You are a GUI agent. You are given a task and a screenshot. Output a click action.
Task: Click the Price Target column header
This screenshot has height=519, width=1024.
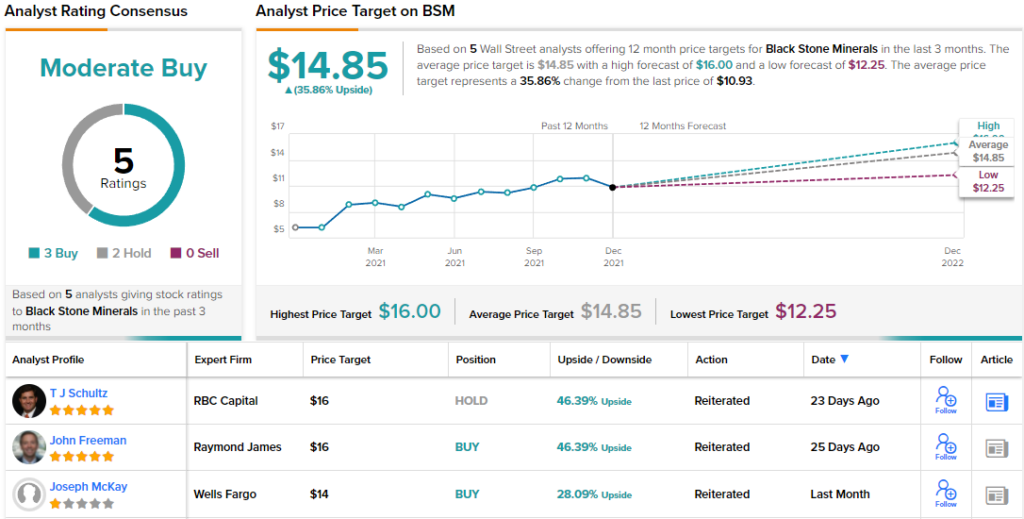click(x=340, y=359)
